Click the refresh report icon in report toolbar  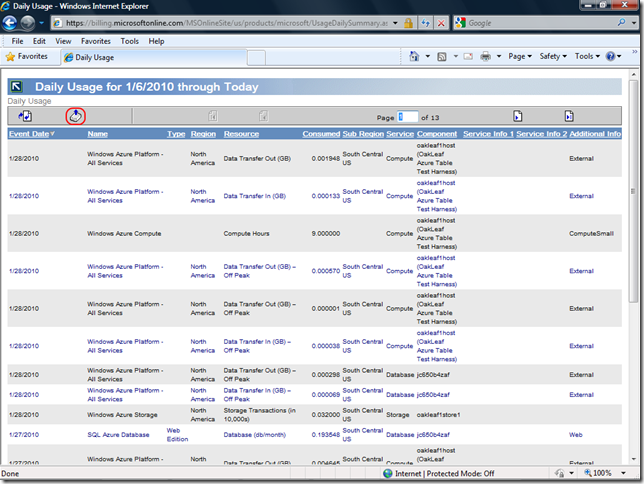pos(25,116)
